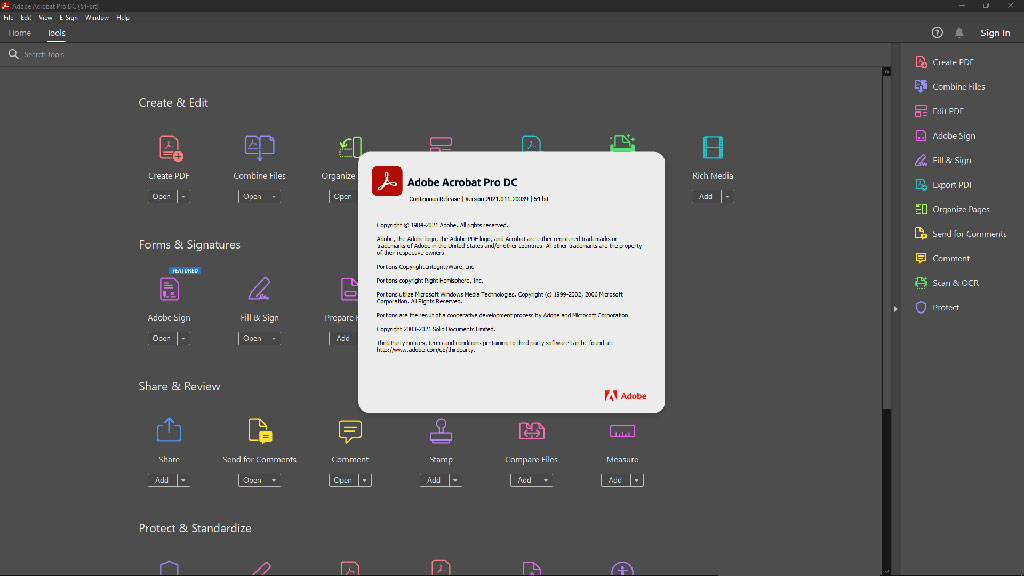Open the Edit menu

(x=26, y=18)
